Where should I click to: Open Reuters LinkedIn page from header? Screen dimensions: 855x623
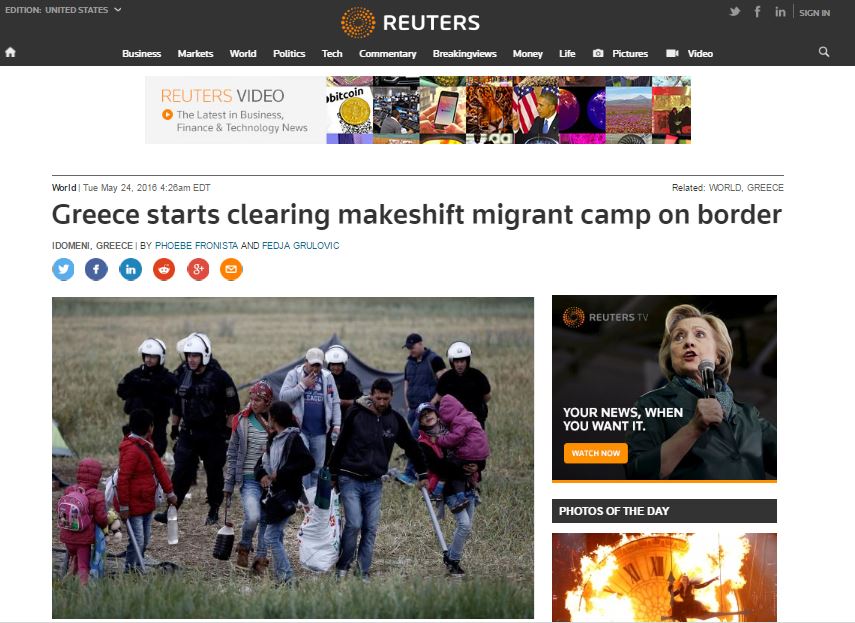coord(780,12)
